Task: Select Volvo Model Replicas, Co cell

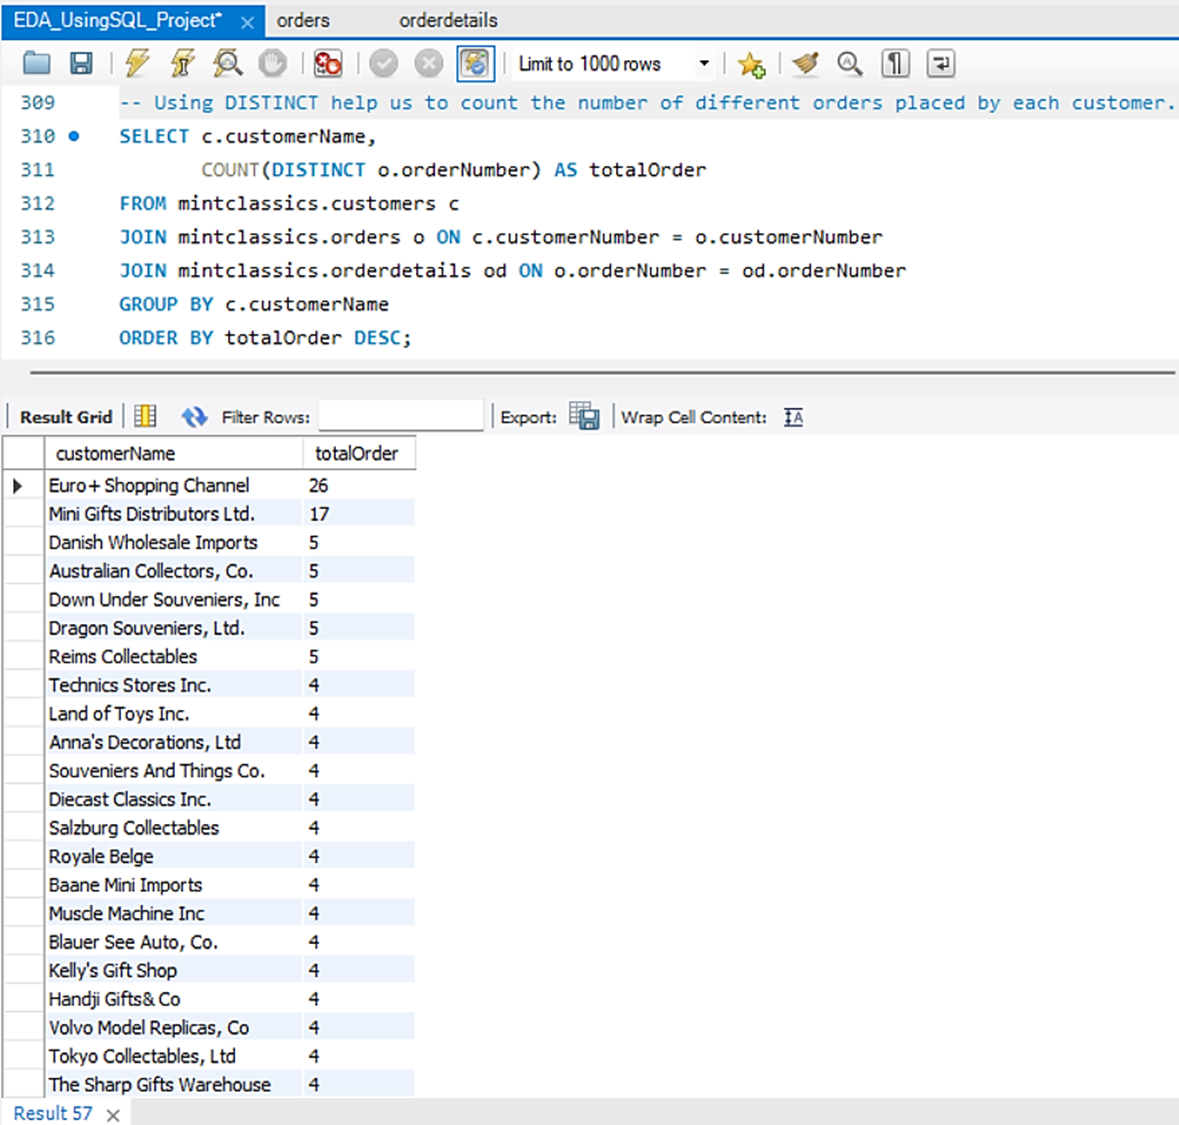Action: (174, 1028)
